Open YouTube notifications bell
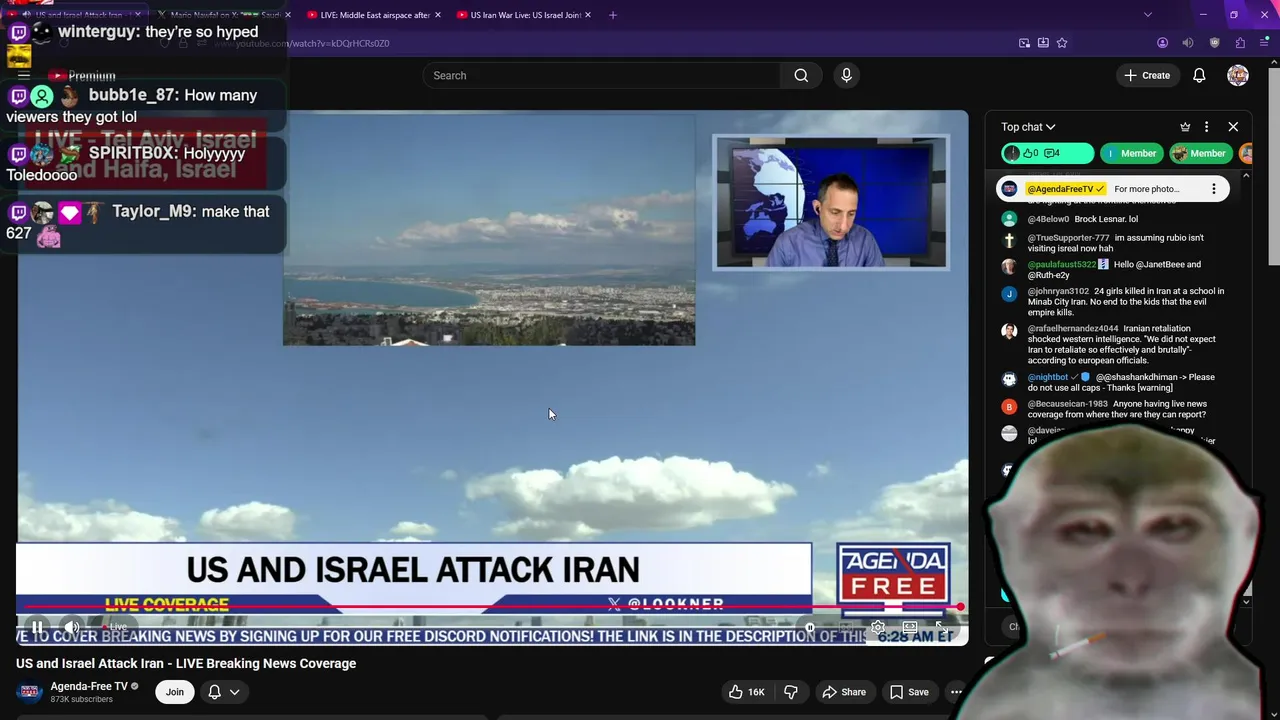This screenshot has width=1280, height=720. tap(1199, 75)
